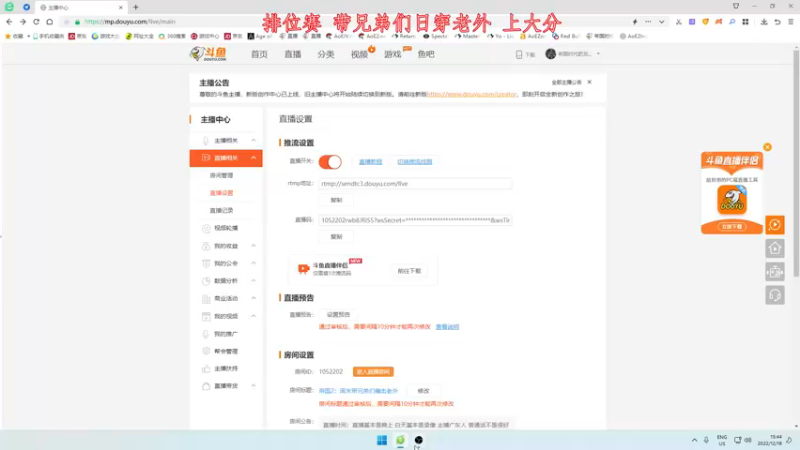
Task: Click the 数据分析 pie chart icon
Action: (206, 281)
